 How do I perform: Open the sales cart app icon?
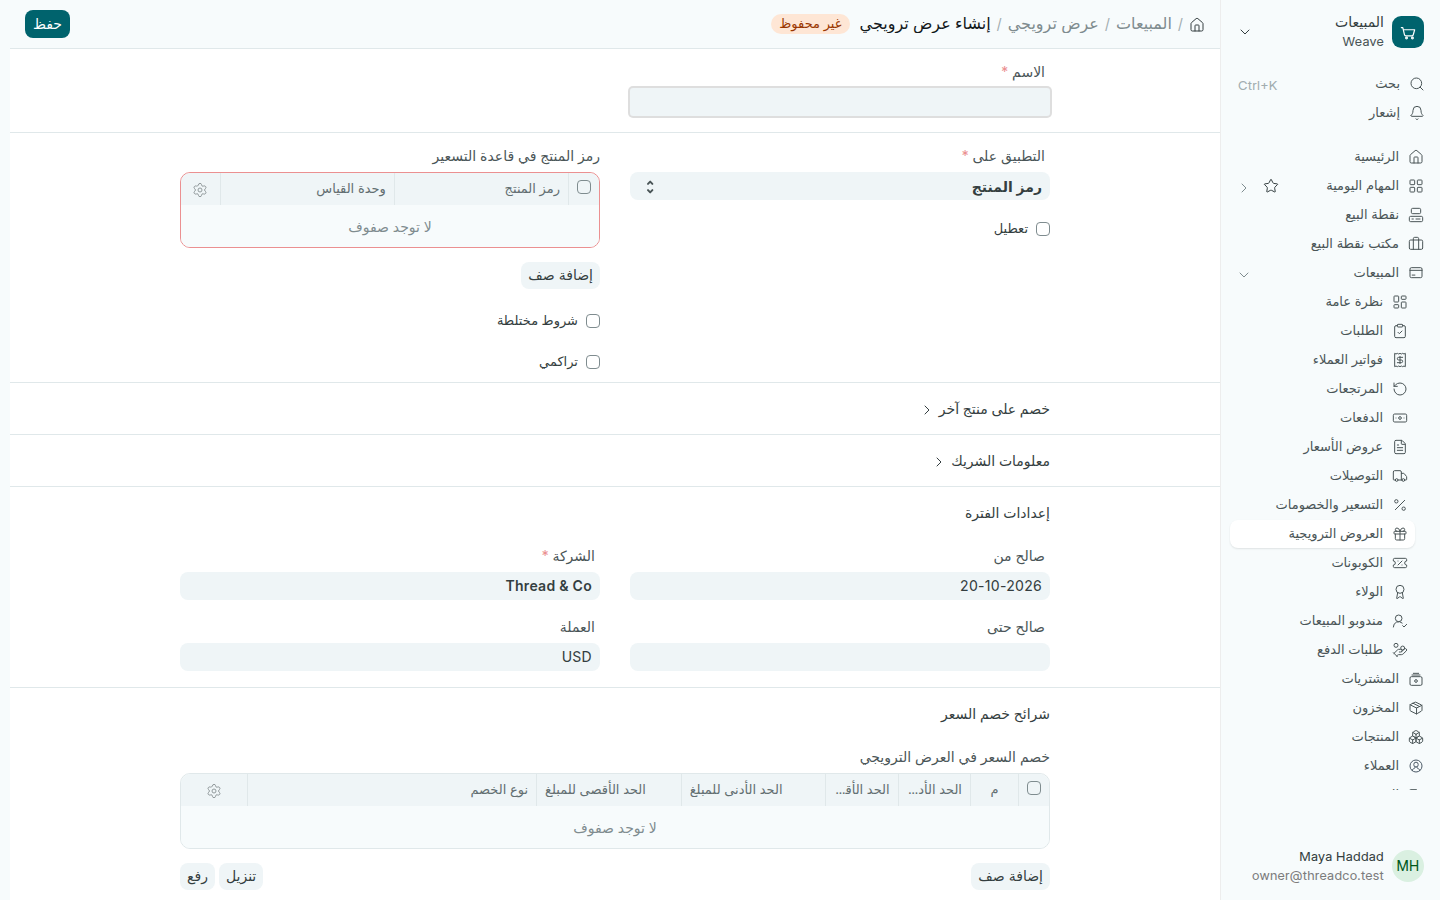point(1408,32)
